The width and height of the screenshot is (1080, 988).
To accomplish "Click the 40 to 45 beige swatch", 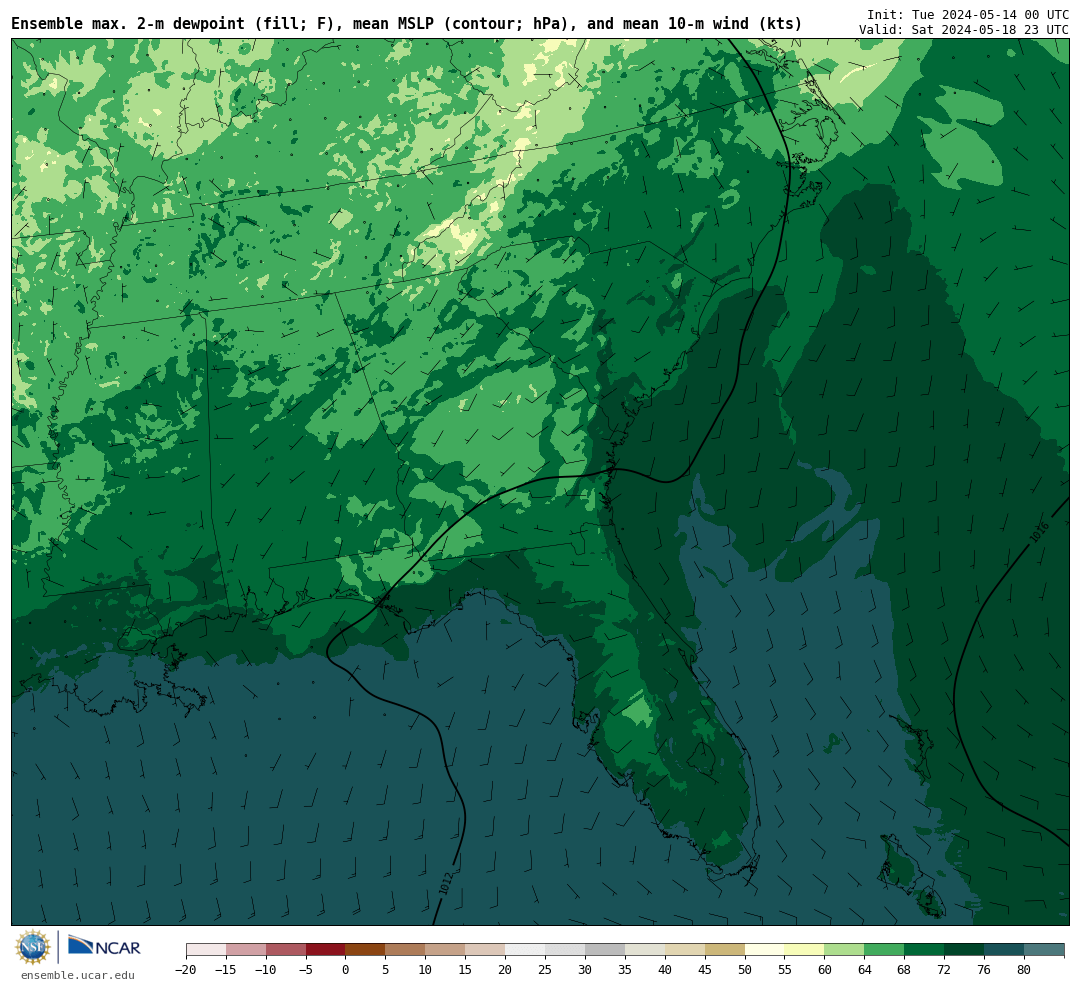I will coord(685,950).
